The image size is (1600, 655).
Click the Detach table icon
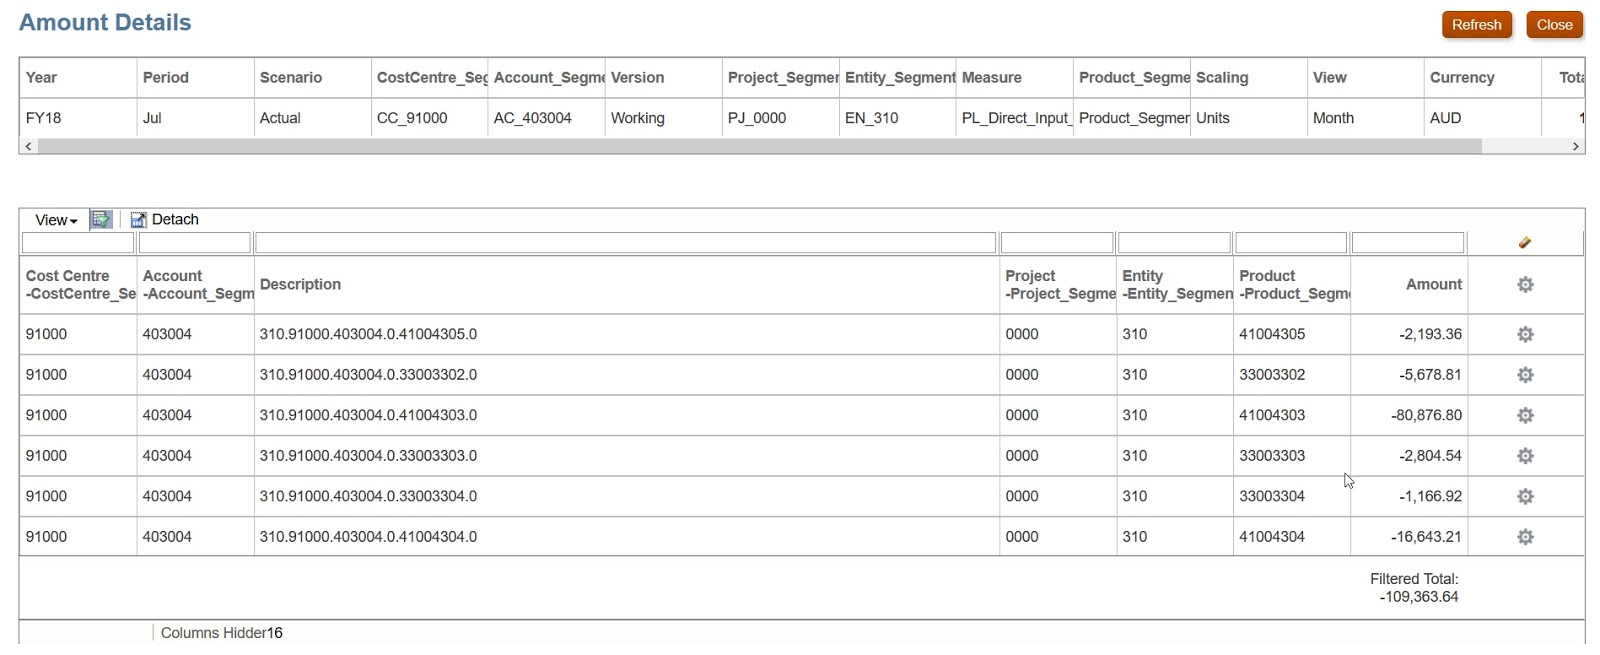(x=139, y=220)
